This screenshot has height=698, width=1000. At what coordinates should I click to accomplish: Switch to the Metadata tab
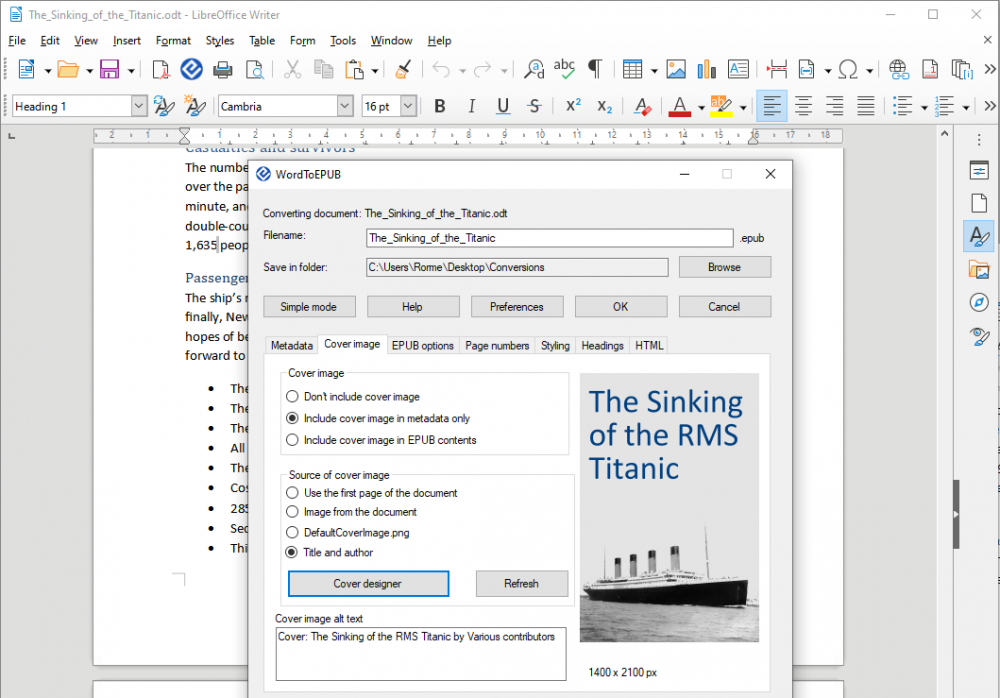pyautogui.click(x=291, y=345)
